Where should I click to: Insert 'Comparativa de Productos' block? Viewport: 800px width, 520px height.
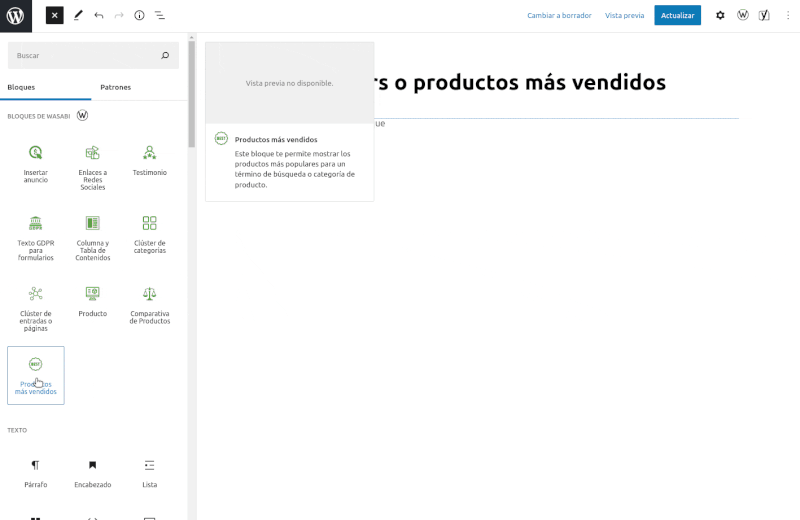click(149, 304)
